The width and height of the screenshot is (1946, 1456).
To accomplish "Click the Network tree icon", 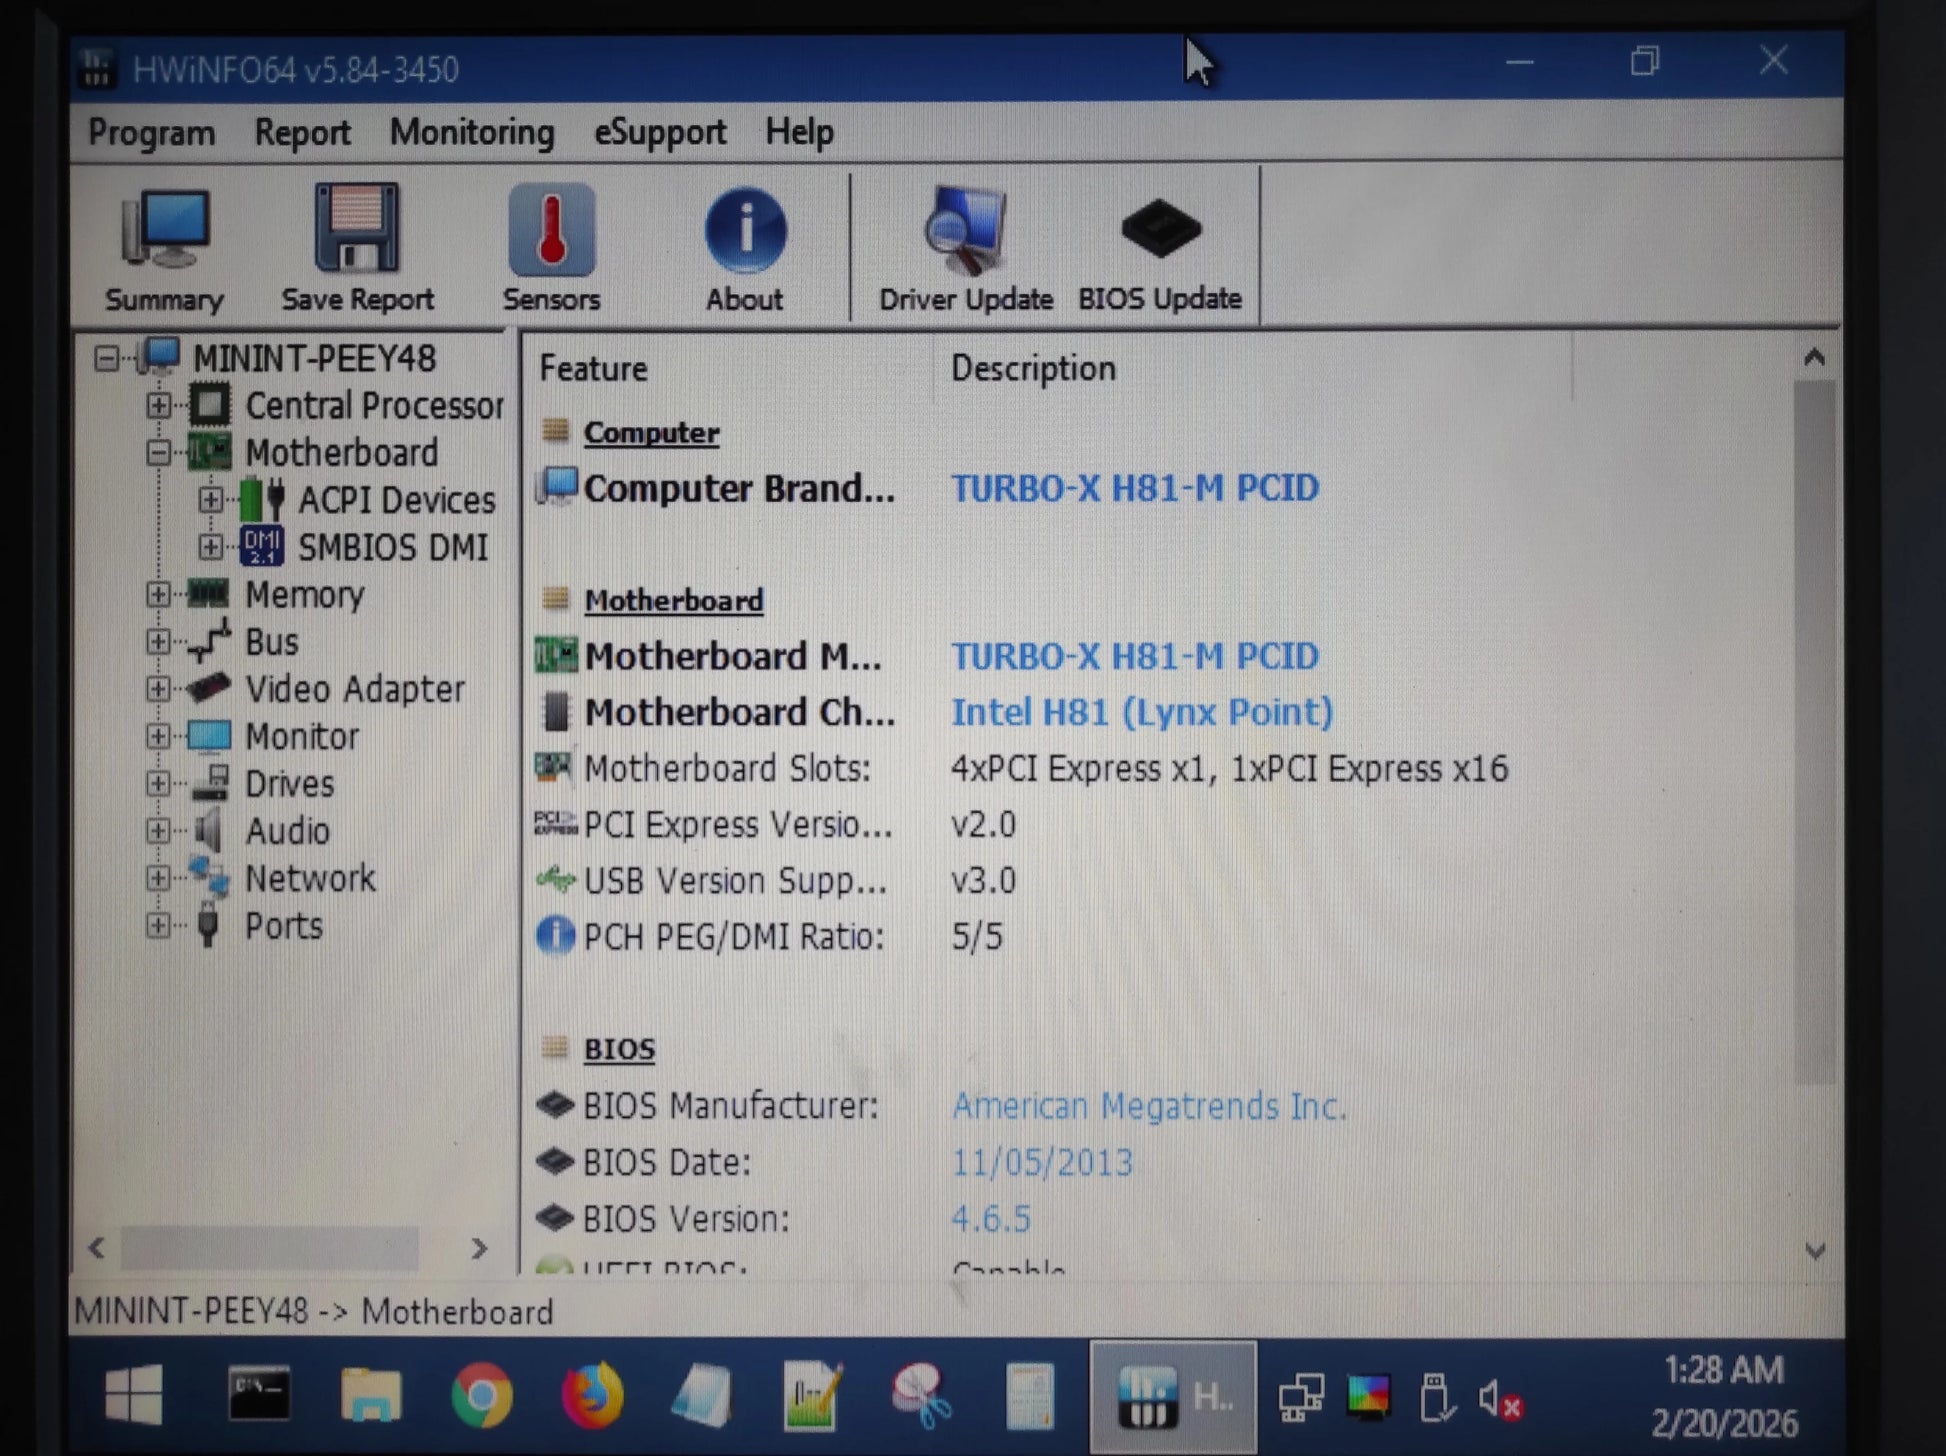I will pos(209,877).
